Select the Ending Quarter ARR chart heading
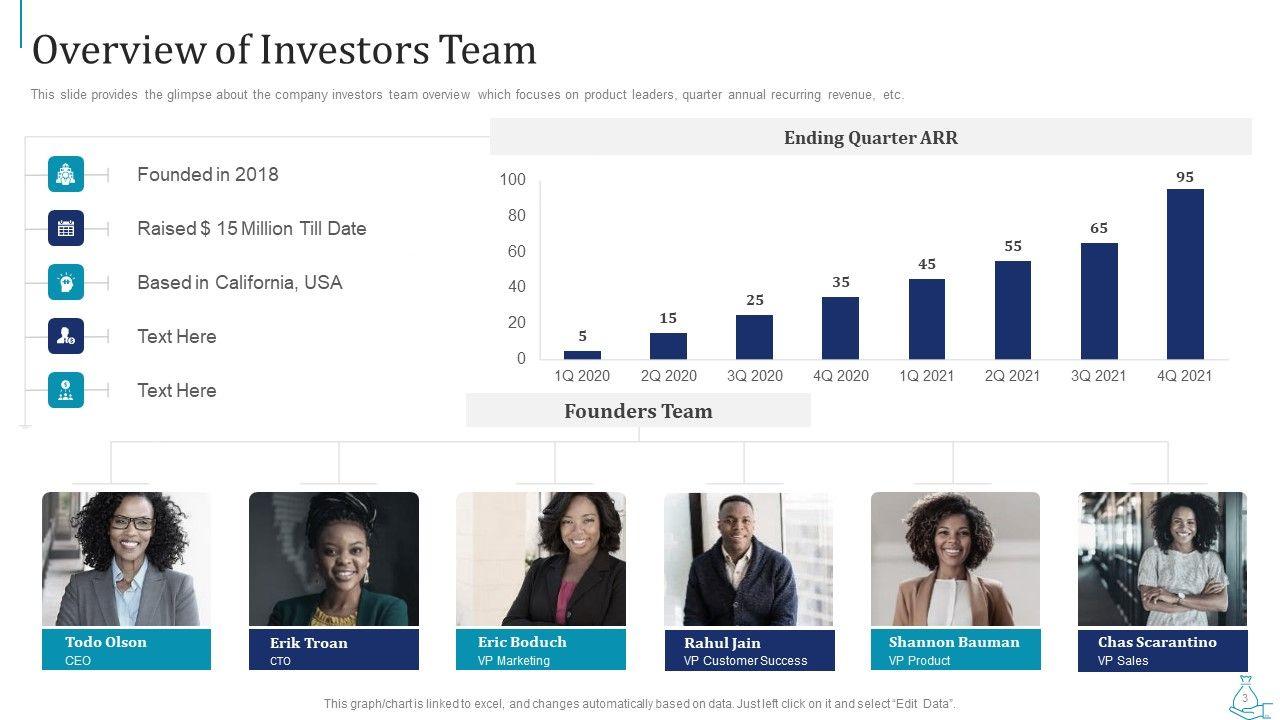The width and height of the screenshot is (1280, 720). (870, 138)
